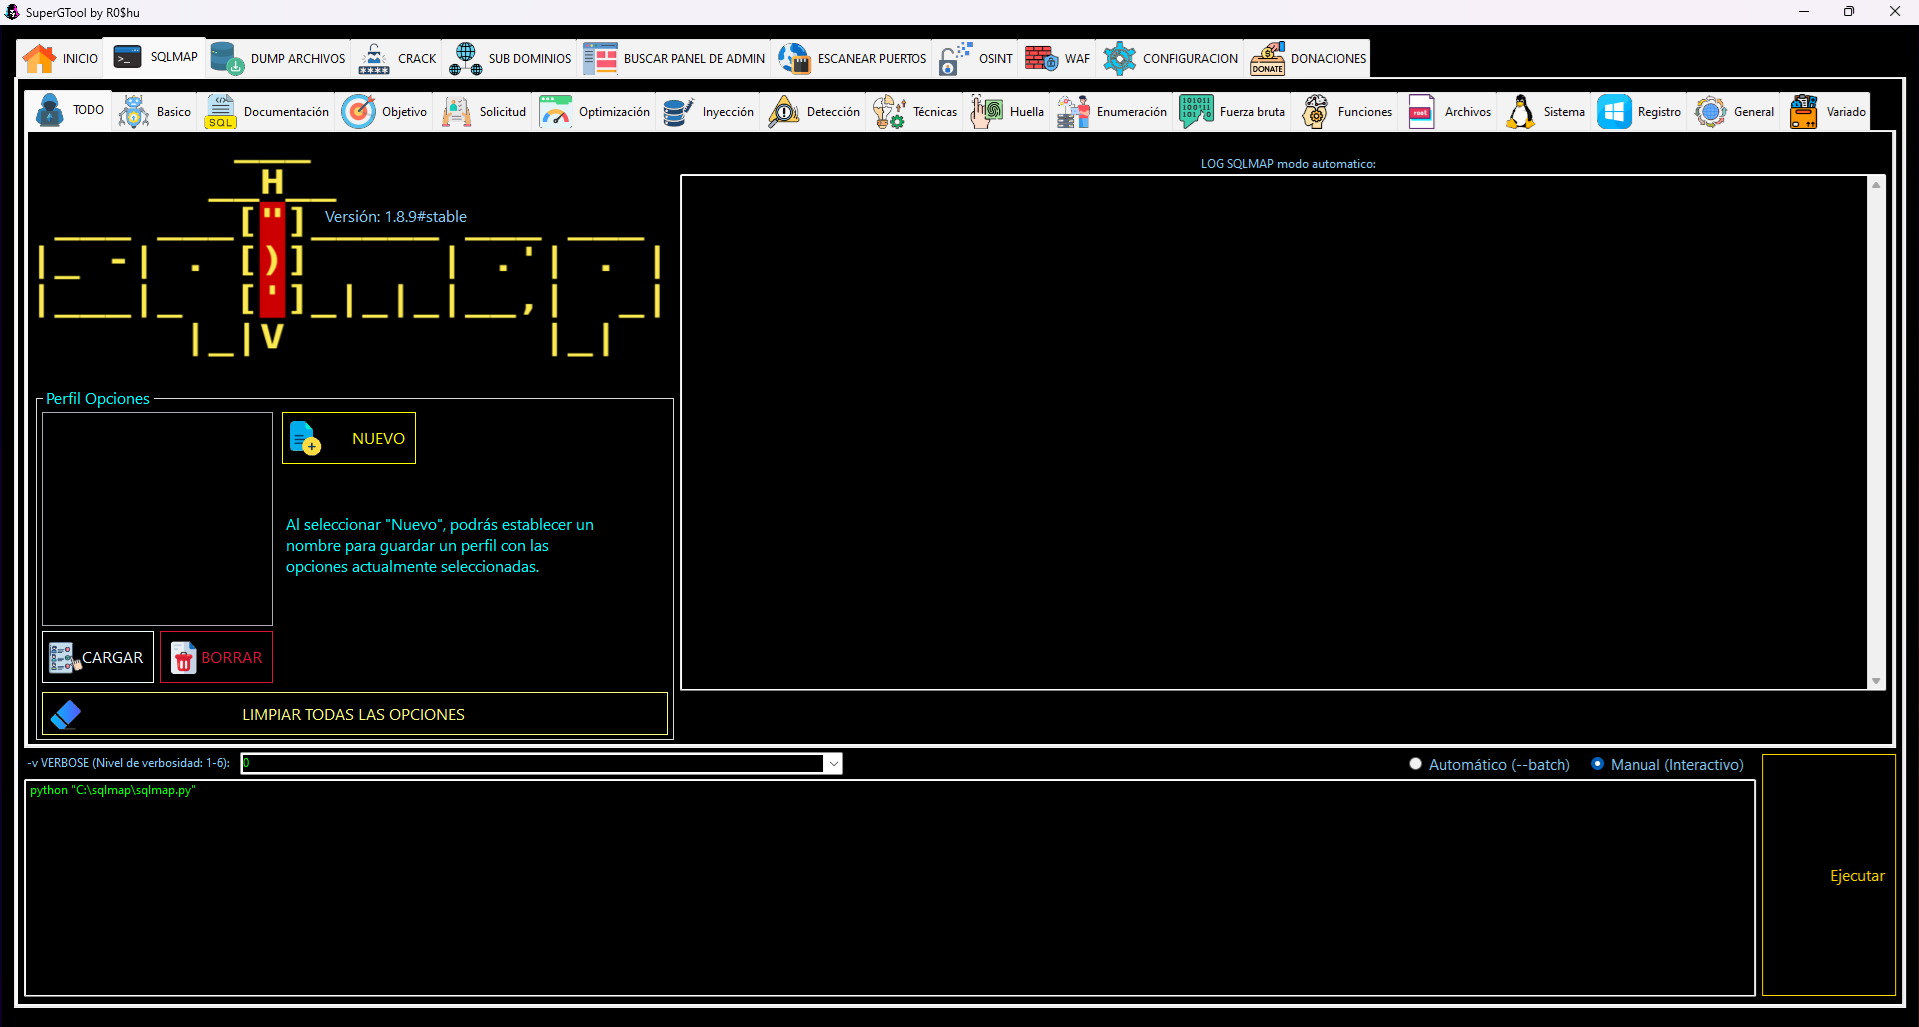Click the Enumeración servers icon
The height and width of the screenshot is (1027, 1919).
click(x=1073, y=112)
